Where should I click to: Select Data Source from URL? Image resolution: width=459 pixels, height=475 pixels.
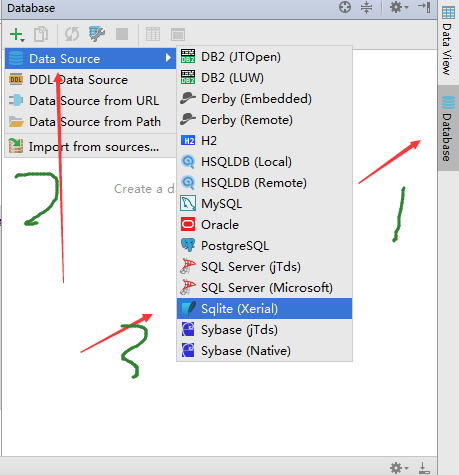pos(90,101)
